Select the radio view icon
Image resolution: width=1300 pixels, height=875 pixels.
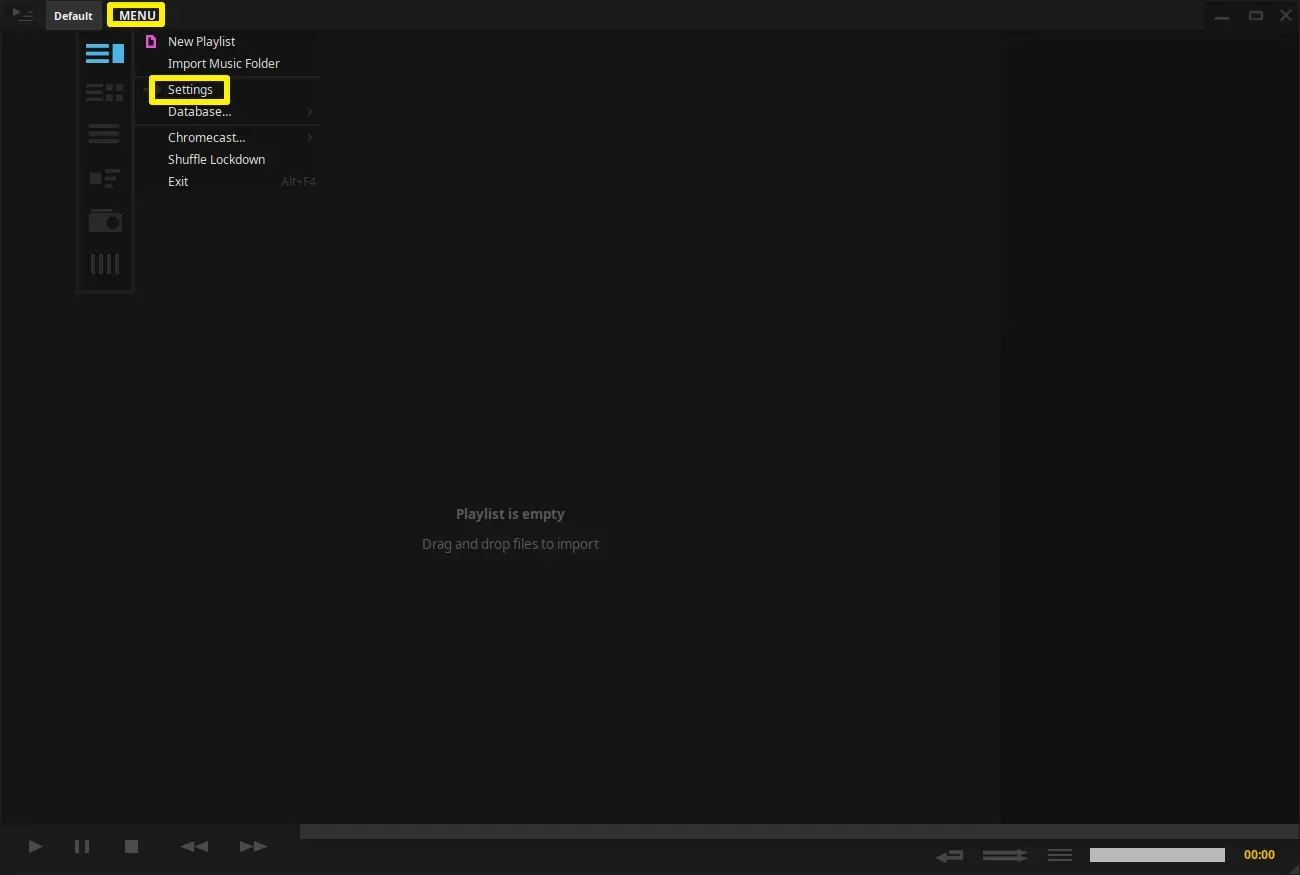pyautogui.click(x=105, y=220)
